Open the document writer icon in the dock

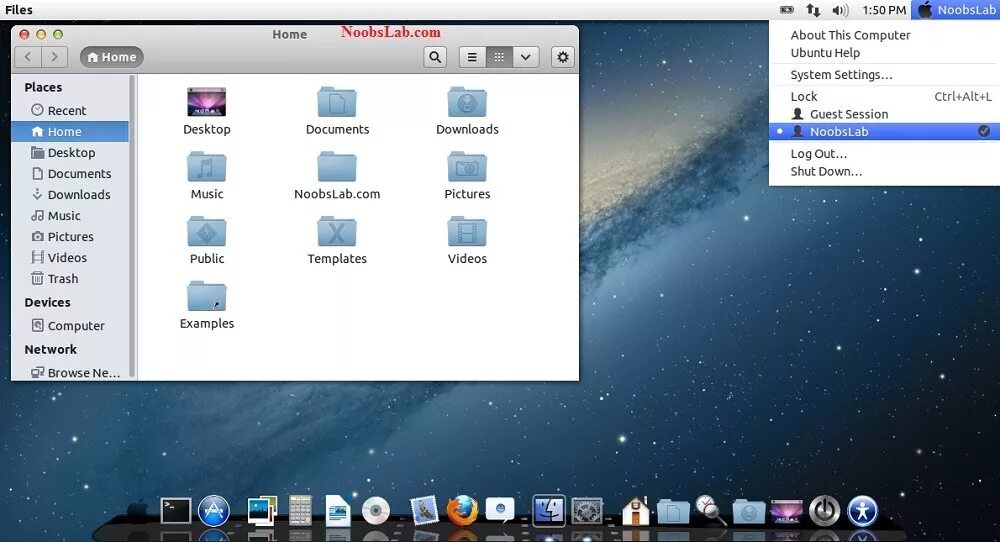[337, 511]
